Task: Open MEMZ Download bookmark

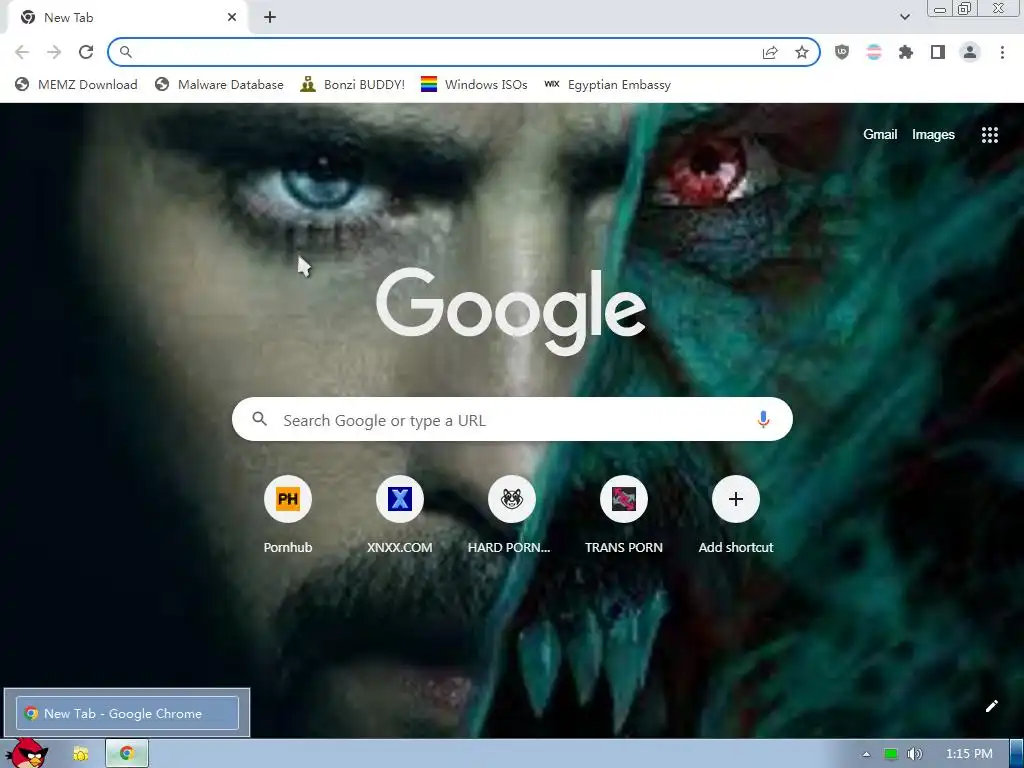Action: pos(76,84)
